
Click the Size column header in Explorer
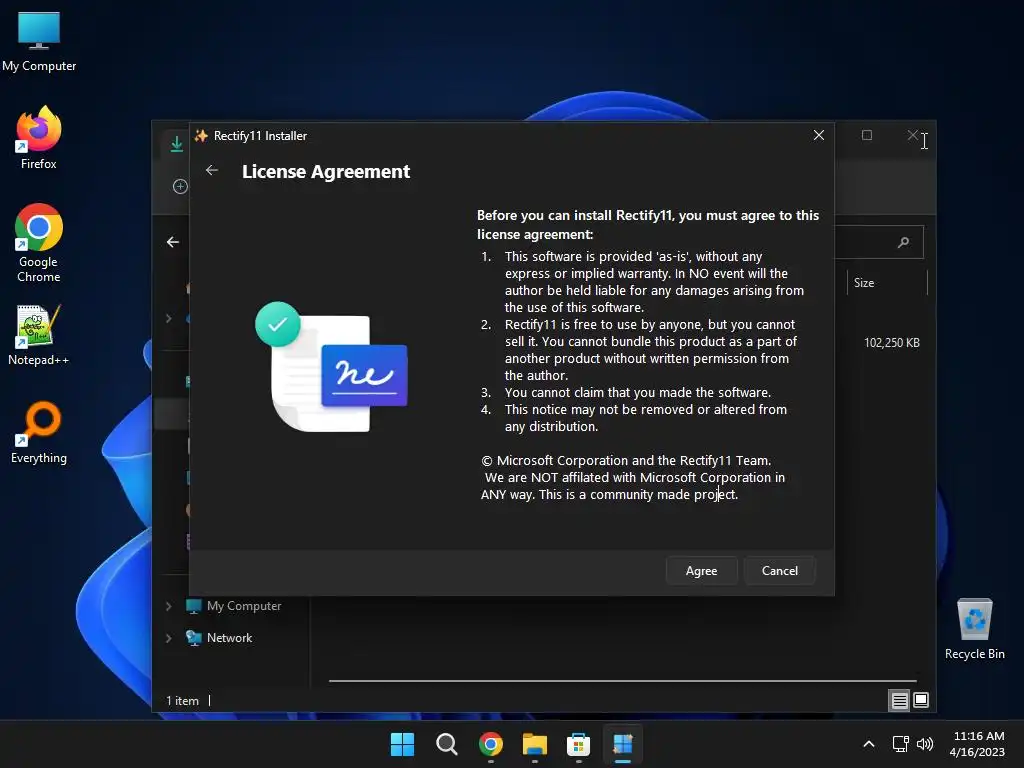point(887,283)
